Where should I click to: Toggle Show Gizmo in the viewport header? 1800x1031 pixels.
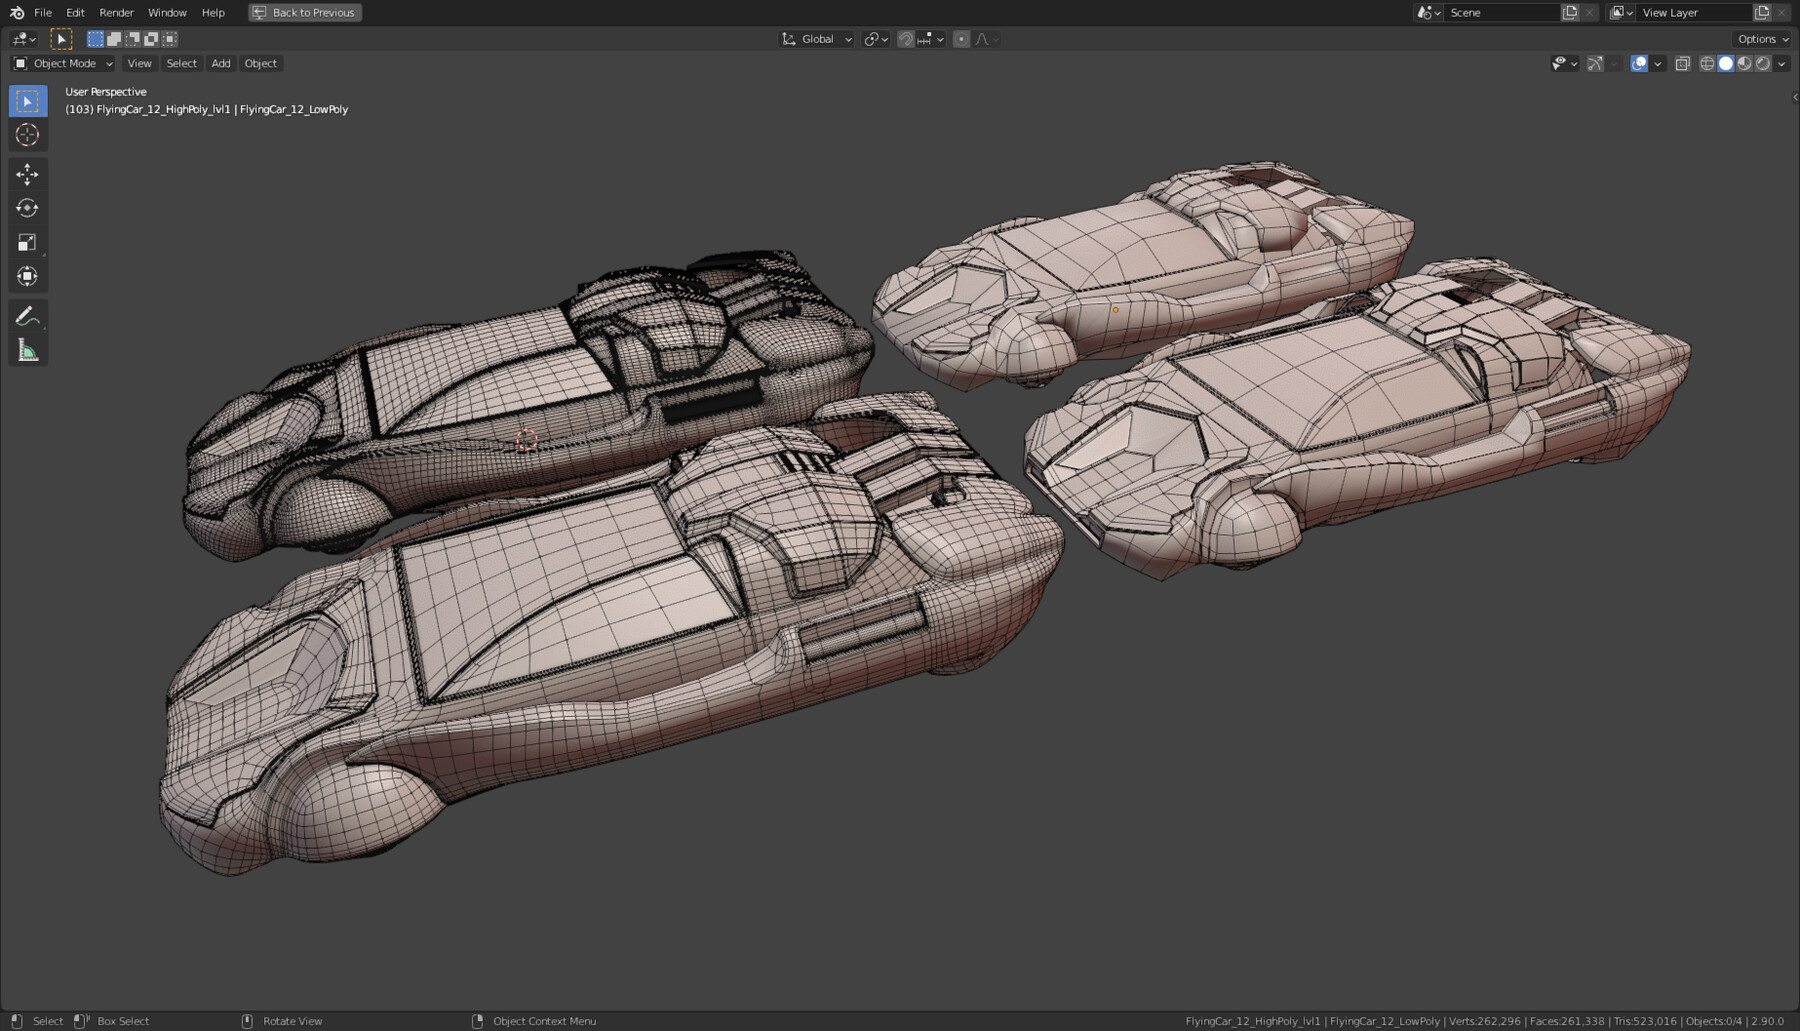tap(1593, 63)
